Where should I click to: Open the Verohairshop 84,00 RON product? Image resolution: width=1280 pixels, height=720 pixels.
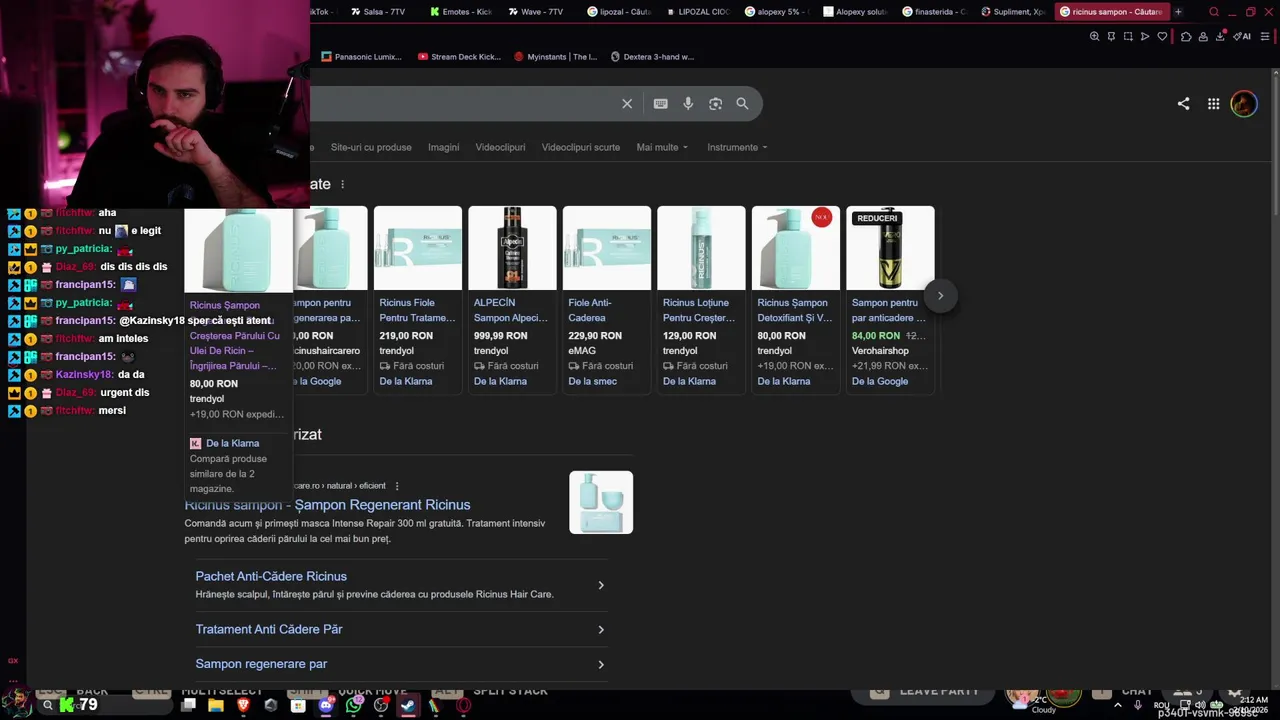coord(890,299)
